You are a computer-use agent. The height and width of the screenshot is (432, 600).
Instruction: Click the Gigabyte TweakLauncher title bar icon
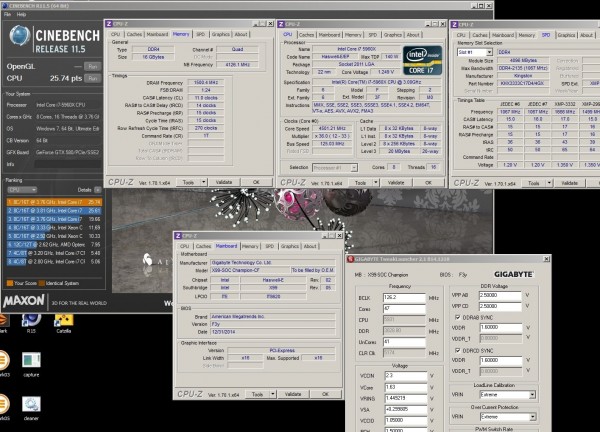click(350, 259)
